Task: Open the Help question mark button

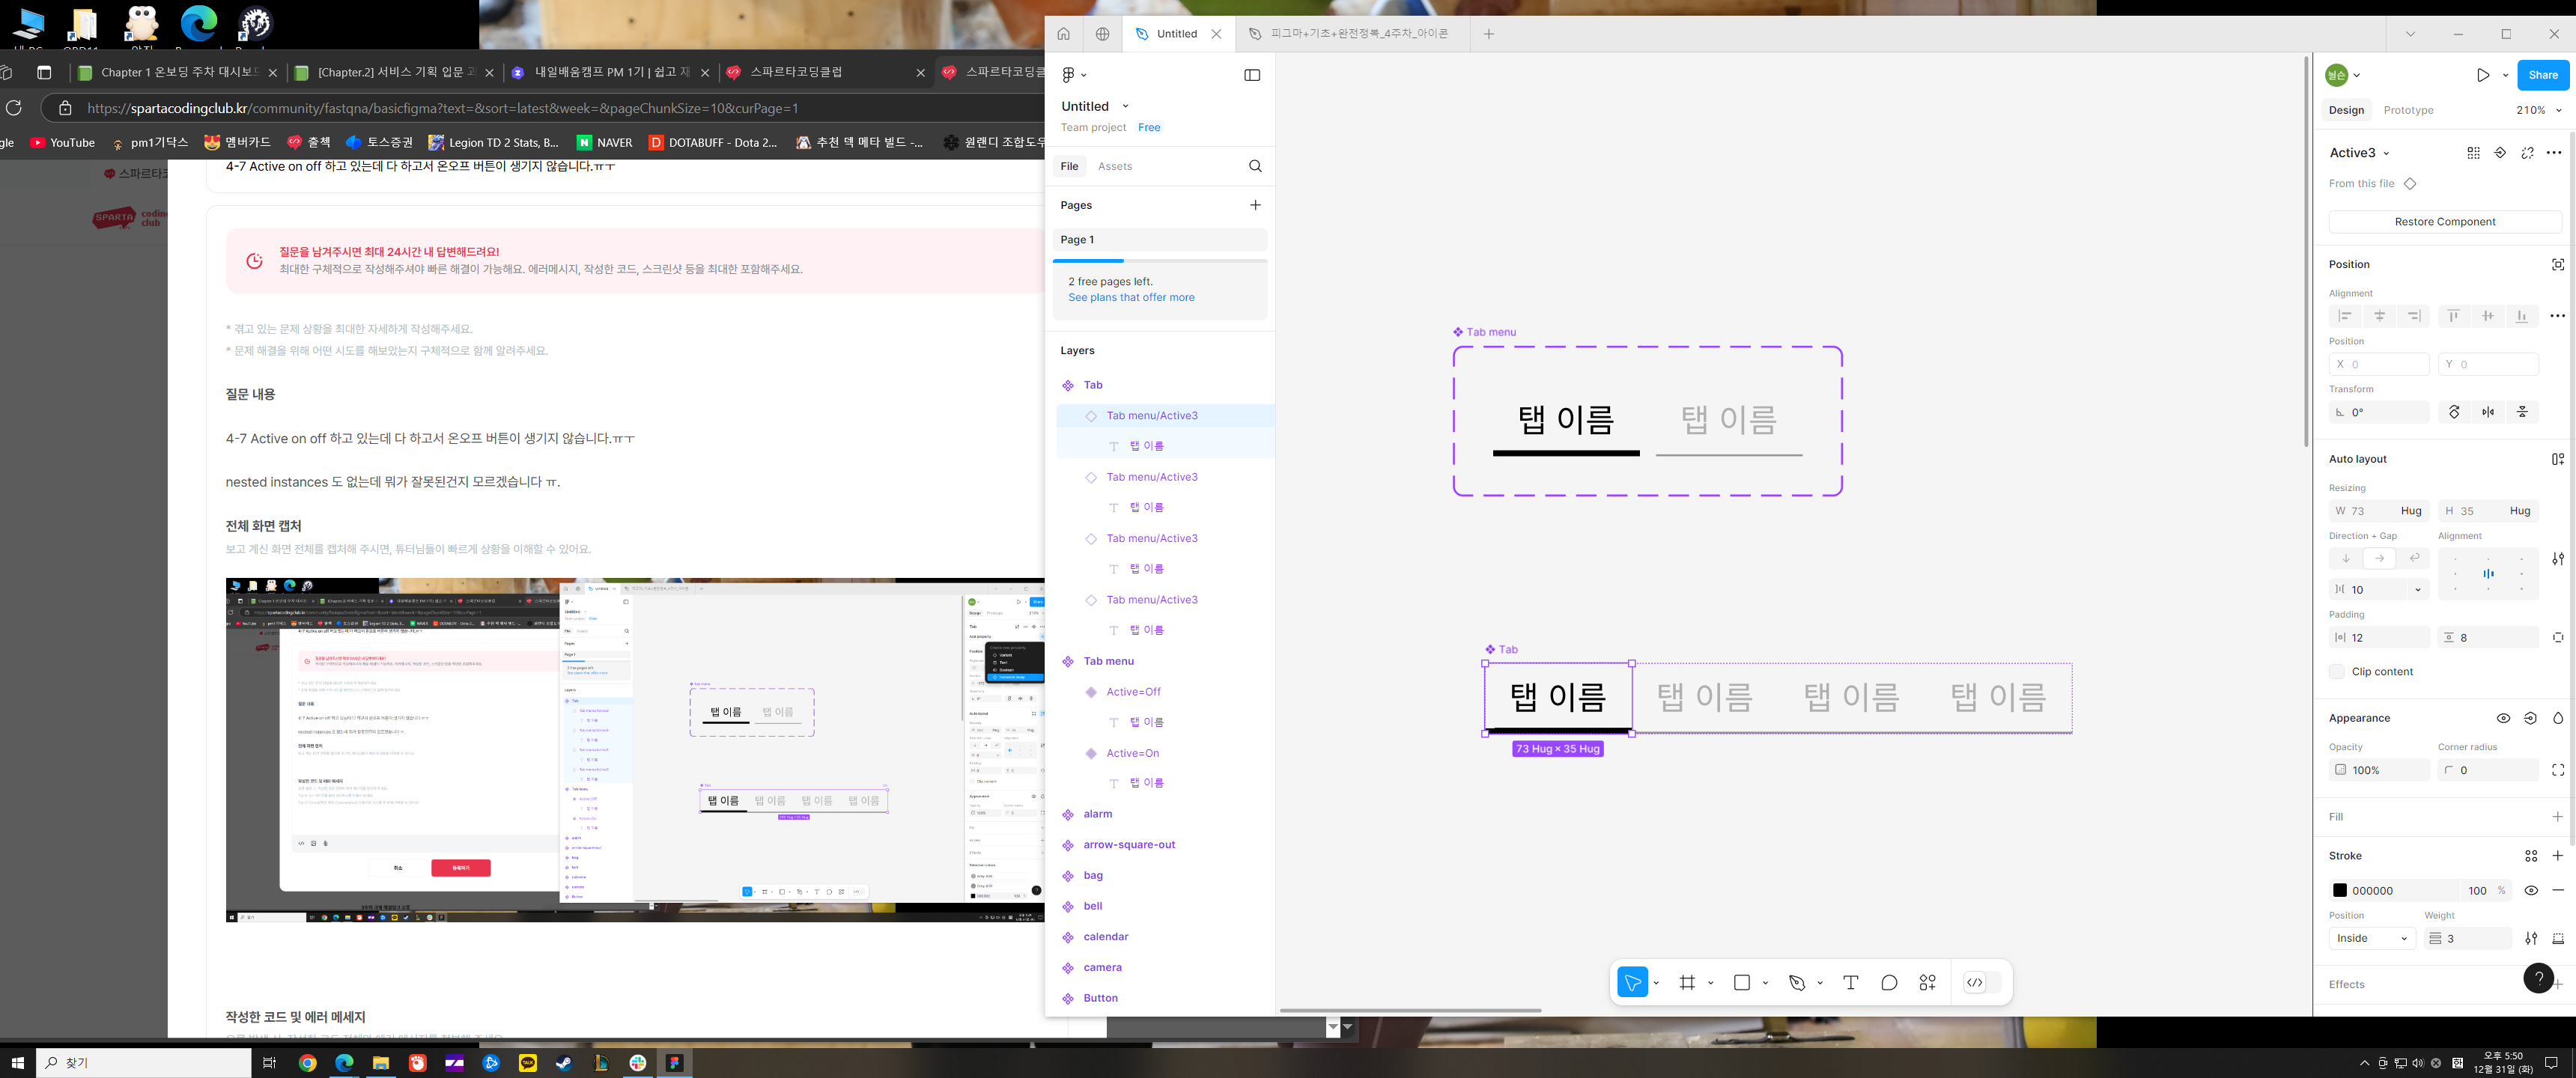Action: pos(2538,978)
